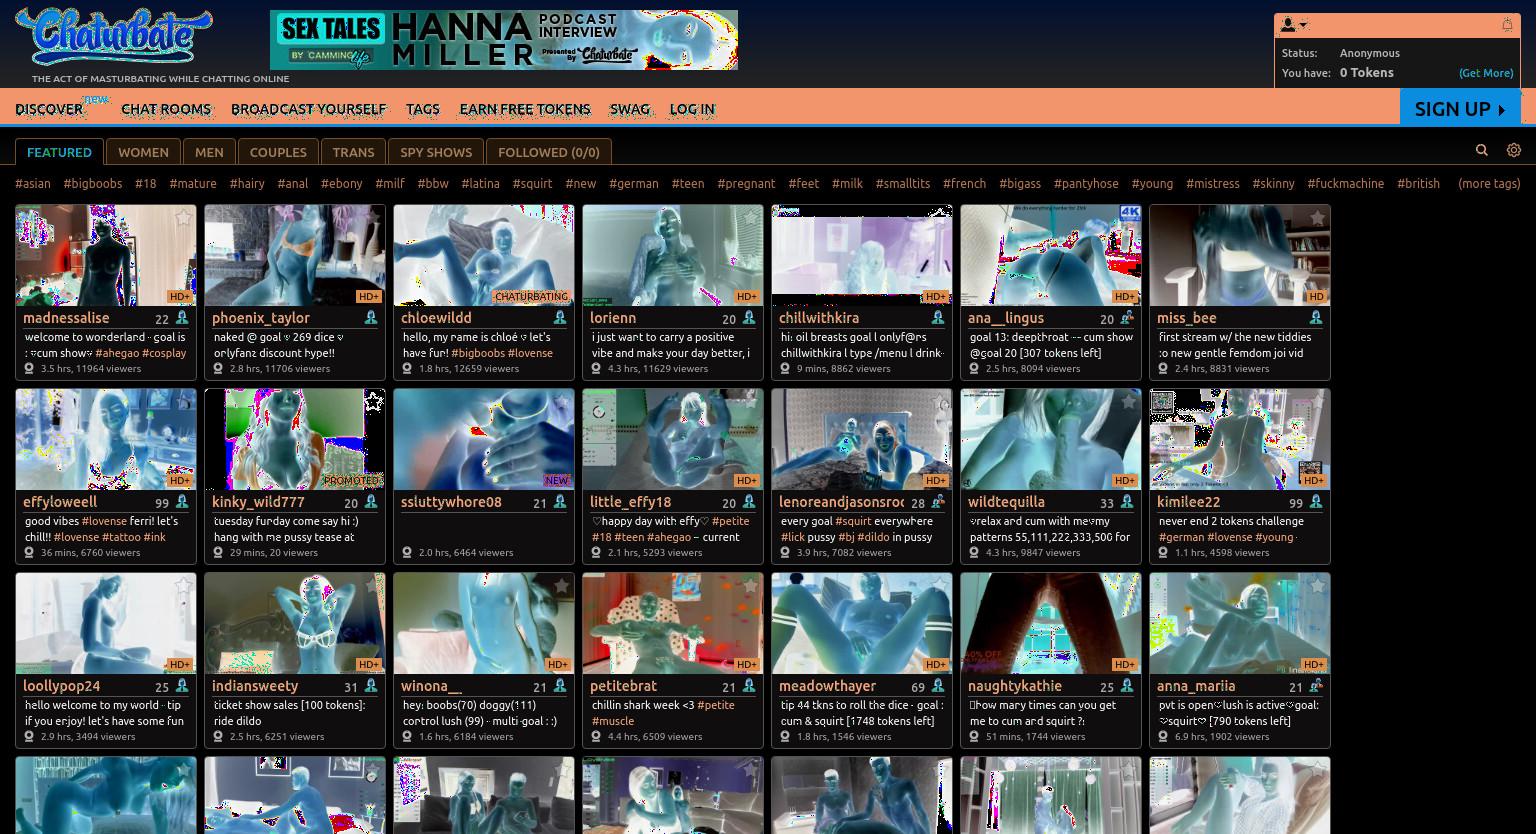Select the FEATURED tab
Image resolution: width=1536 pixels, height=834 pixels.
click(x=59, y=152)
